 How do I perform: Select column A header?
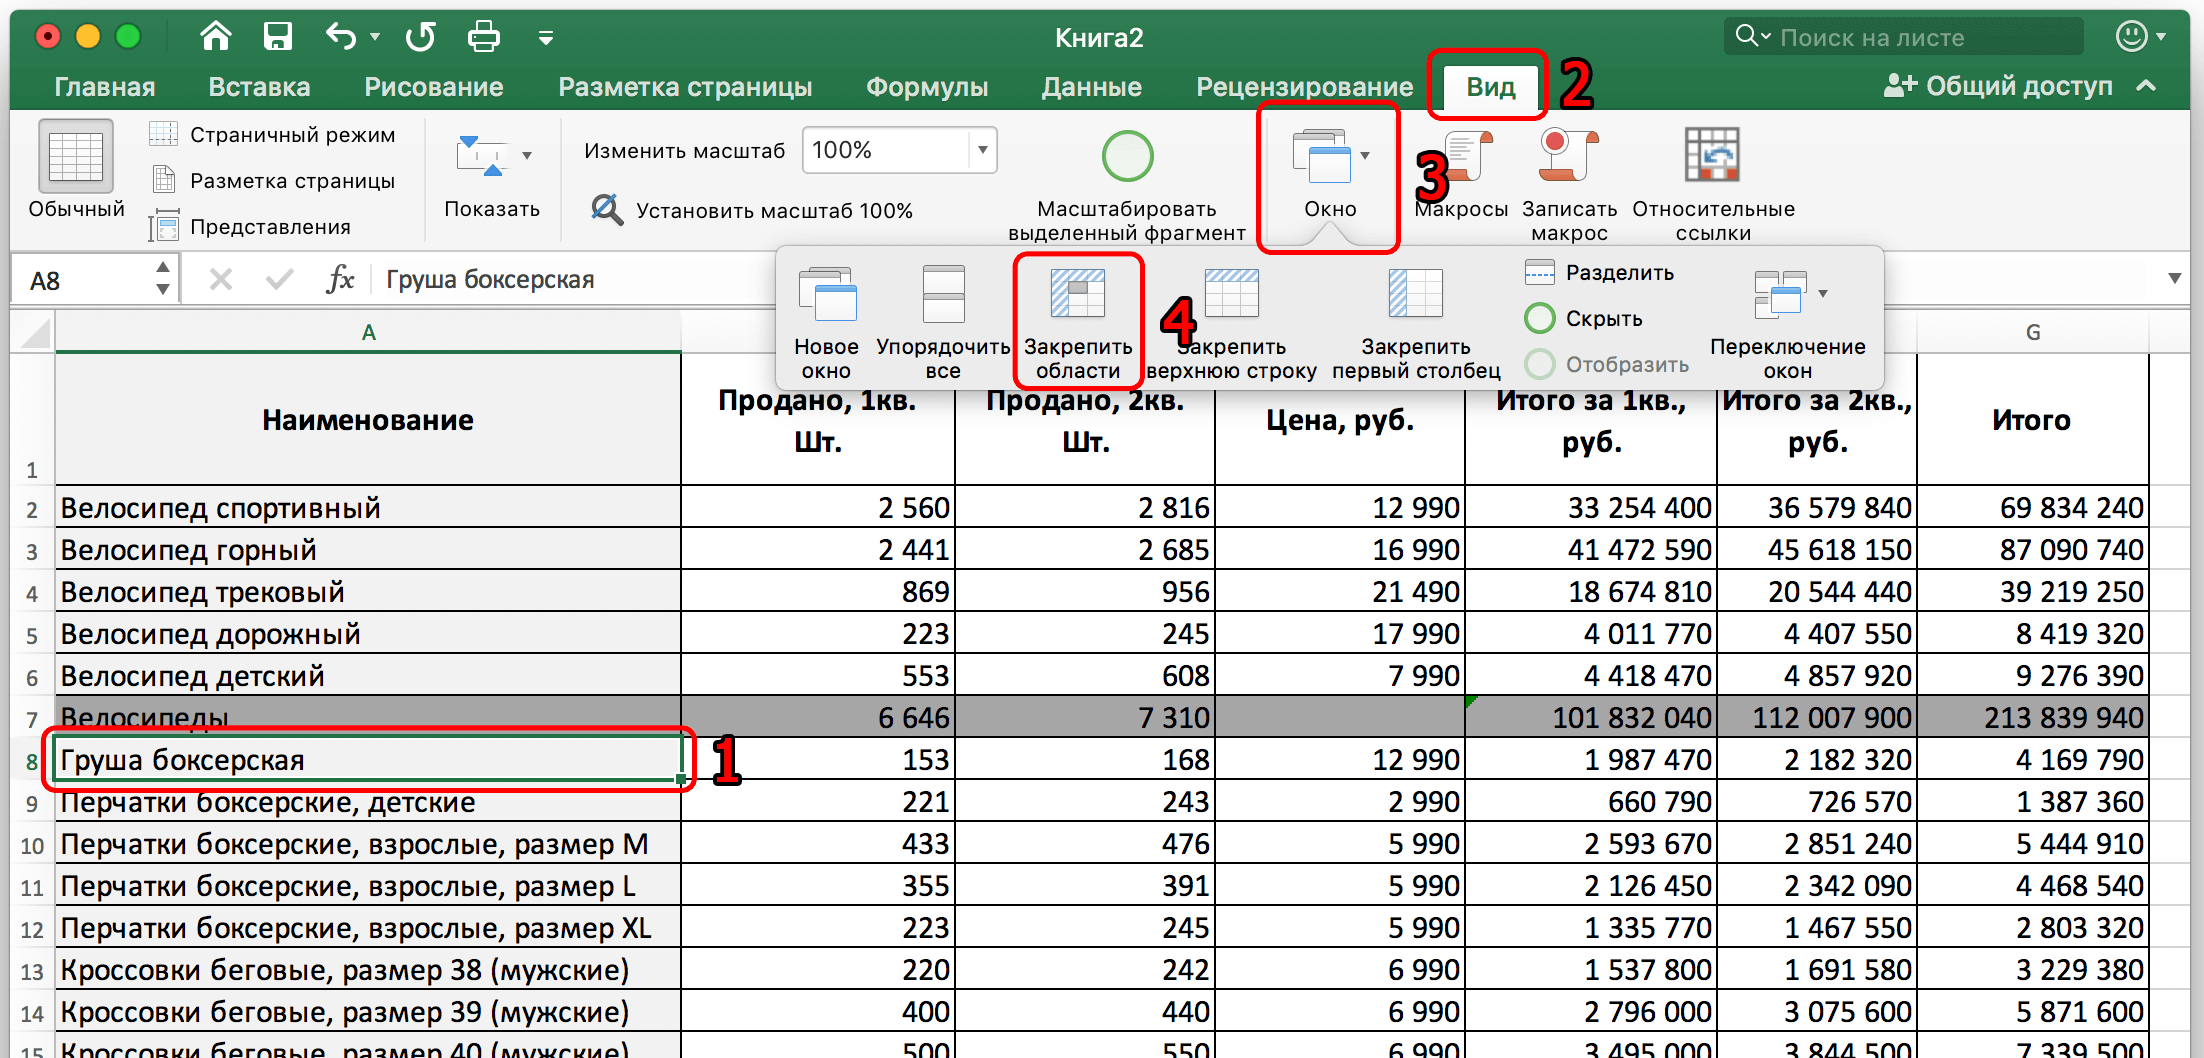(x=368, y=332)
